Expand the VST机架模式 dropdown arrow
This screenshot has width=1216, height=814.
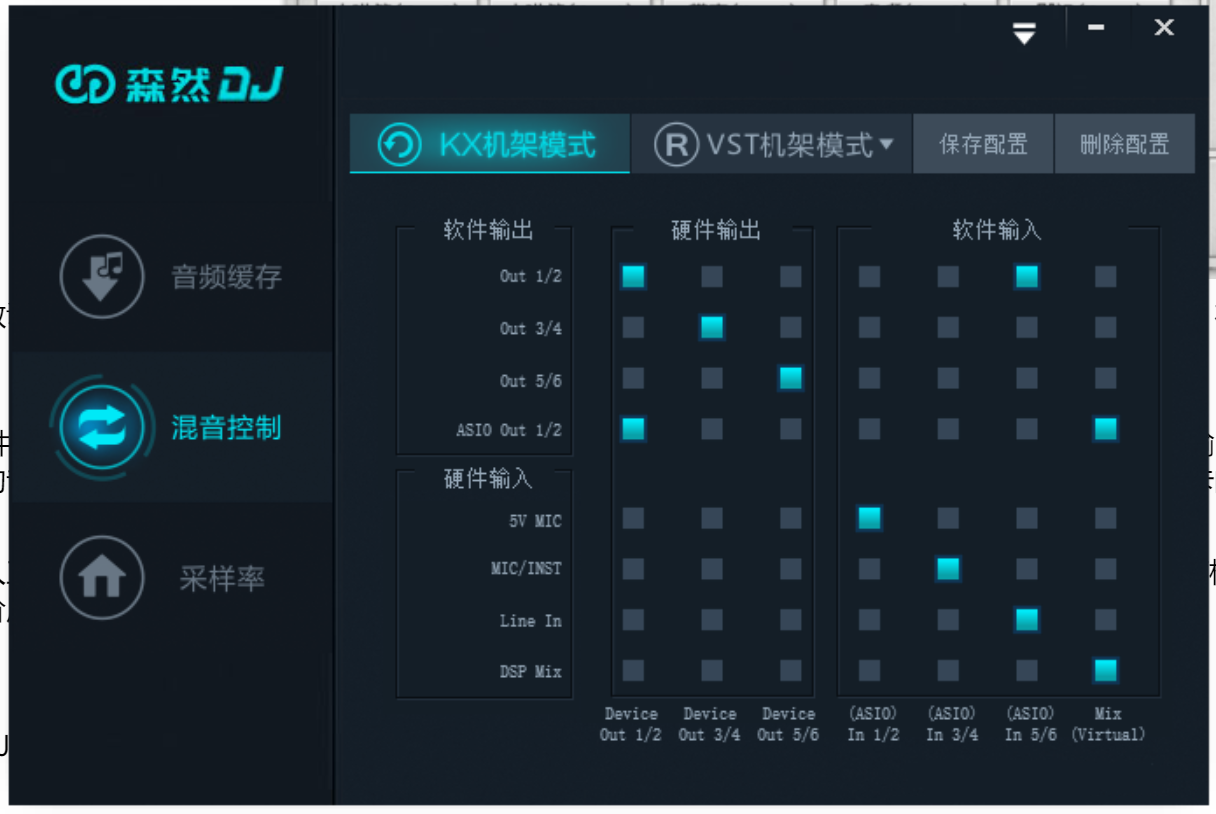point(886,145)
